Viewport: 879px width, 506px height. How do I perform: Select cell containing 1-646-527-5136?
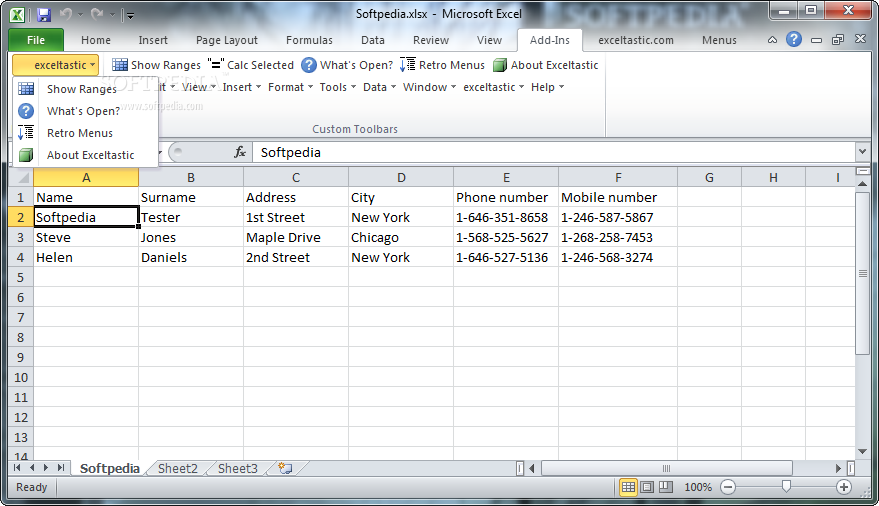[x=506, y=258]
